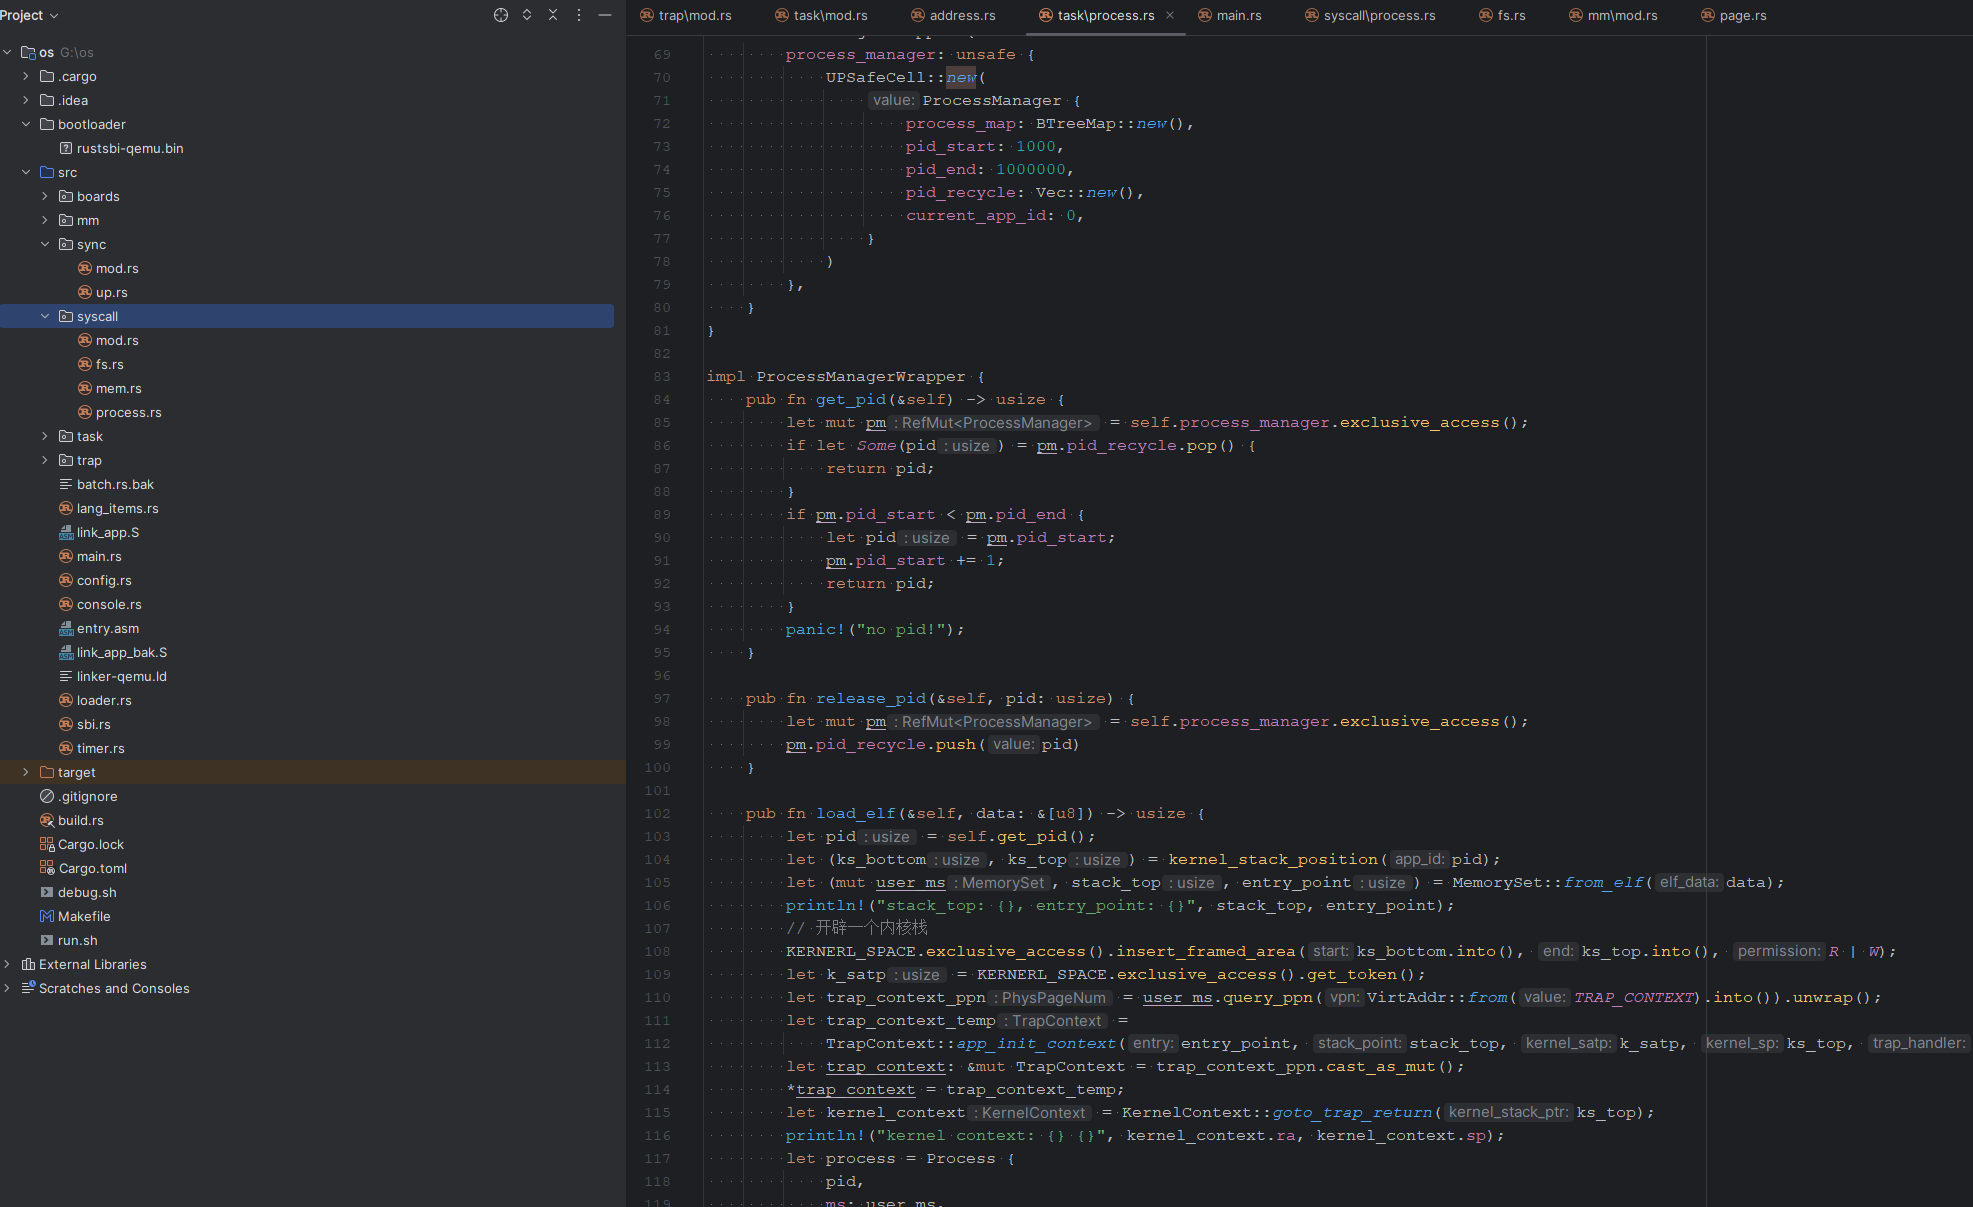Click the debug.sh shell script icon
The height and width of the screenshot is (1207, 1973).
point(47,892)
